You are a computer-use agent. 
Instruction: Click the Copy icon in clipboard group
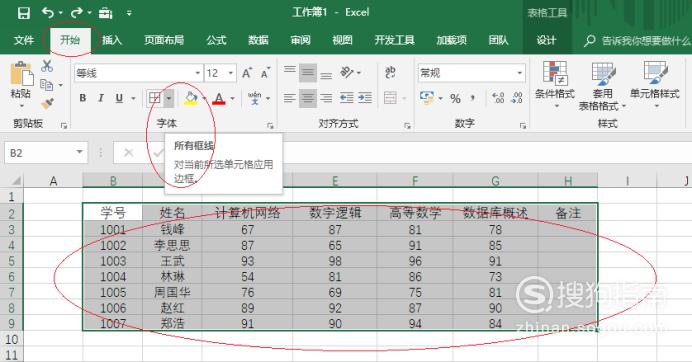46,84
